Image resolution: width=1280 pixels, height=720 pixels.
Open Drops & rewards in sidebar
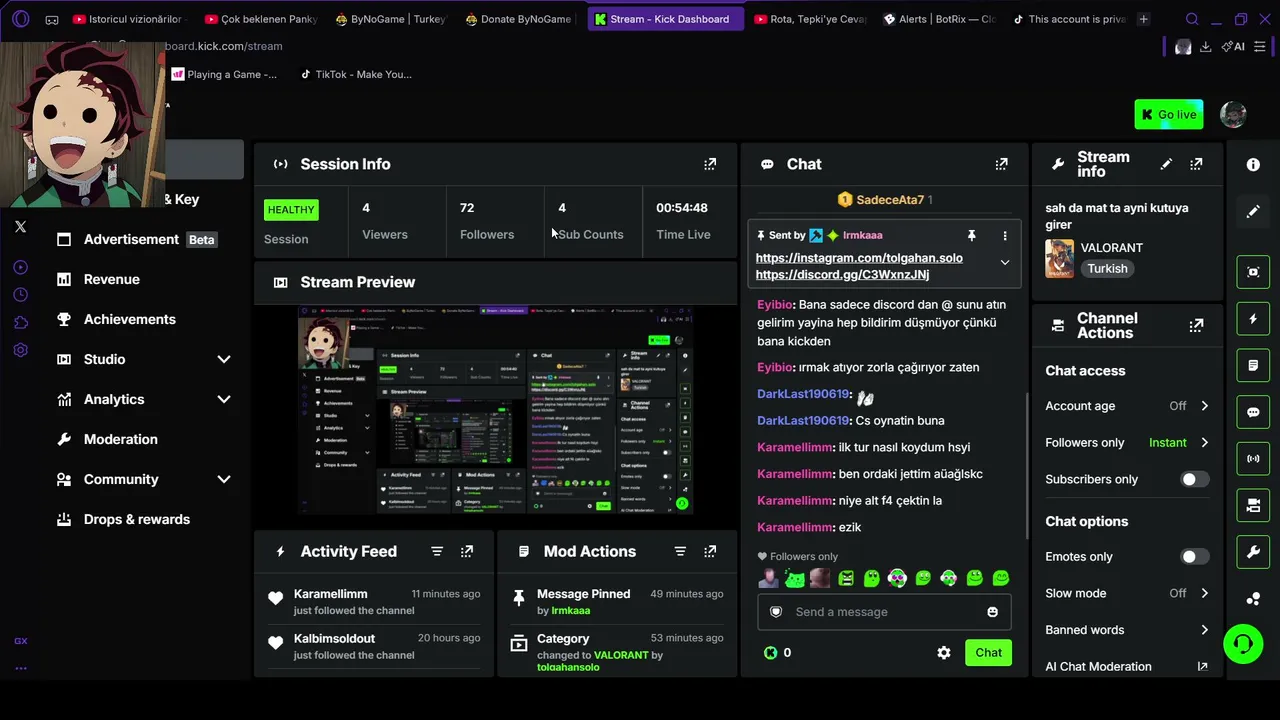tap(144, 519)
